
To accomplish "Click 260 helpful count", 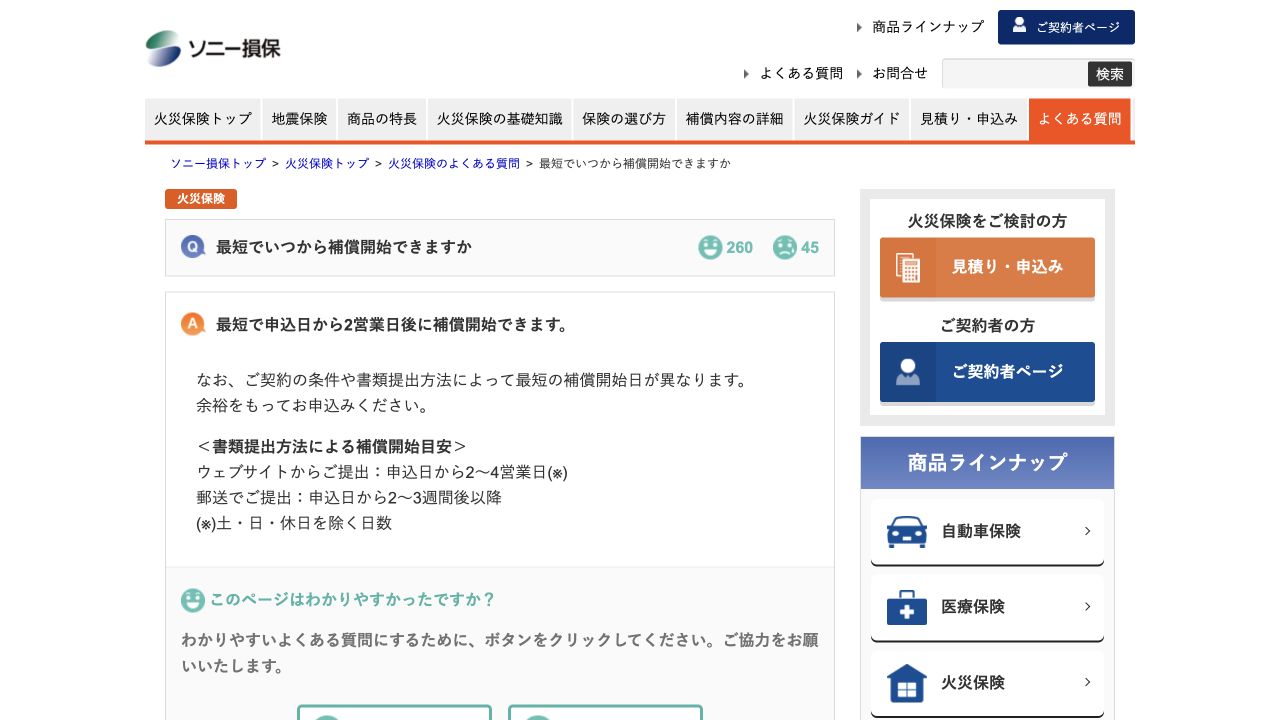I will pos(740,247).
